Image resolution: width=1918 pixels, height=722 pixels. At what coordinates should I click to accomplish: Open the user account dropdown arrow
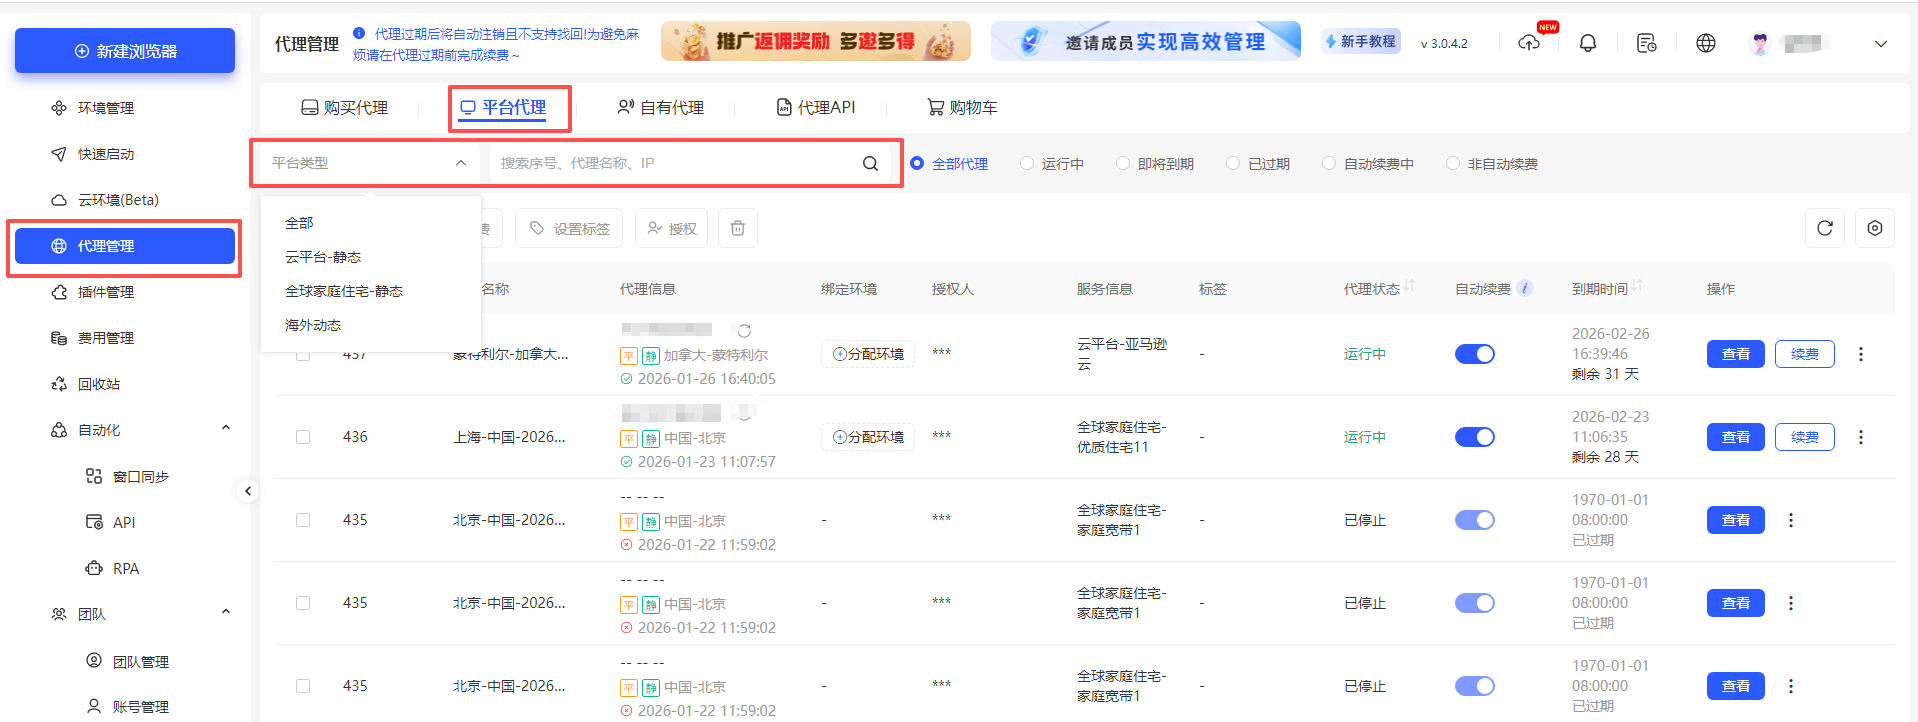[1880, 44]
